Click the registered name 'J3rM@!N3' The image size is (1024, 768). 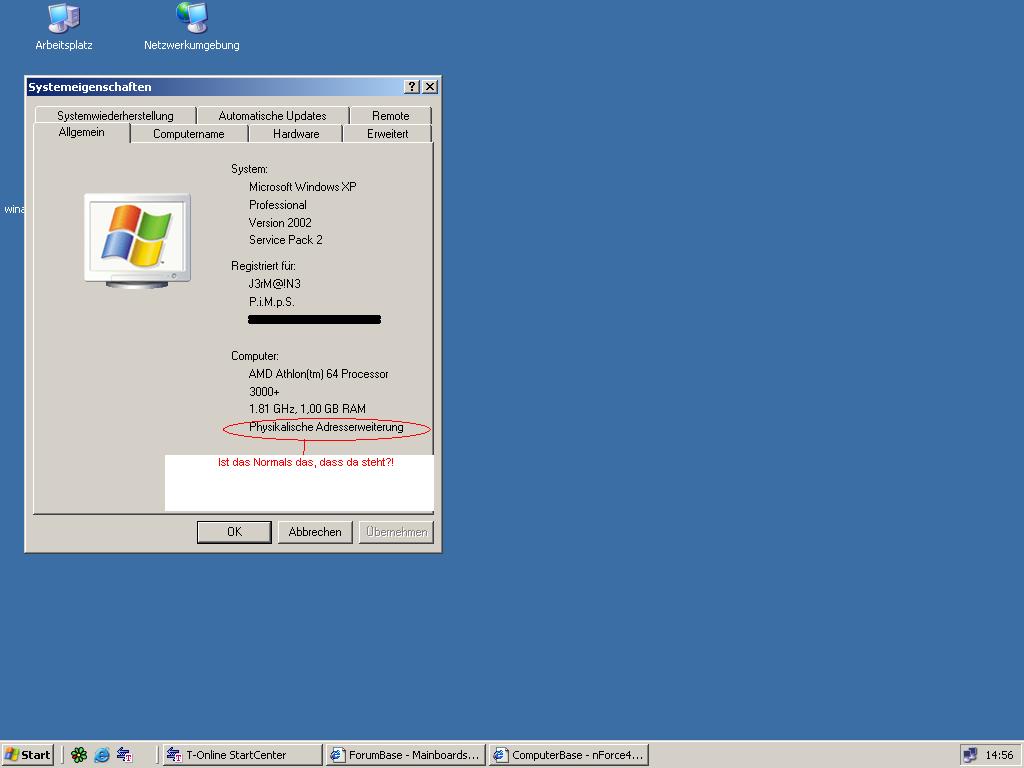point(274,284)
